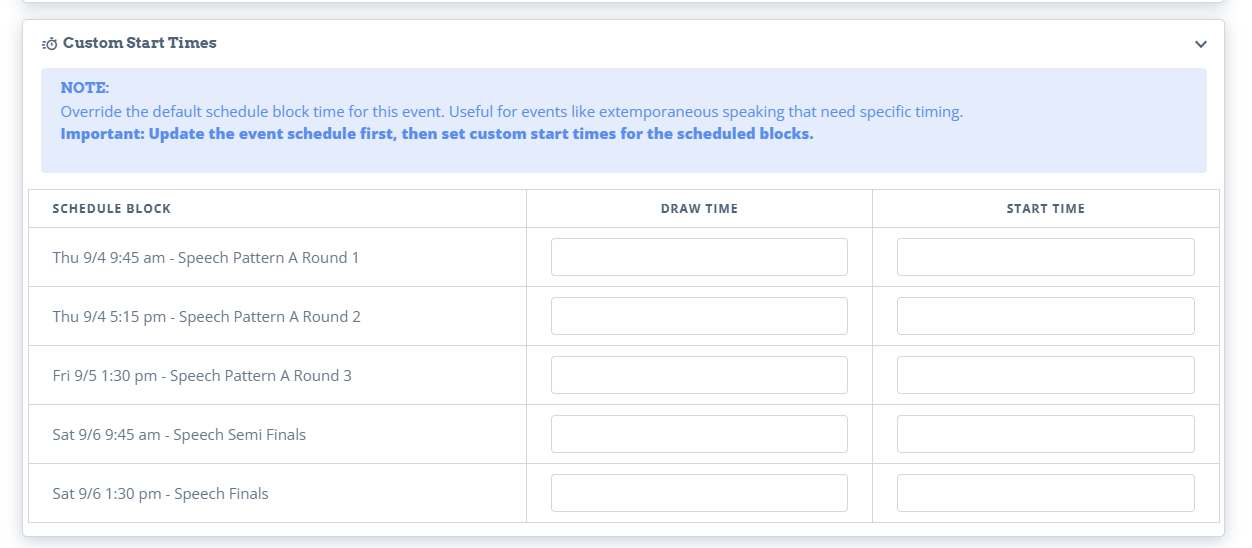Focus Draw Time input for Pattern A Round 2
Image resolution: width=1252 pixels, height=548 pixels.
click(699, 316)
